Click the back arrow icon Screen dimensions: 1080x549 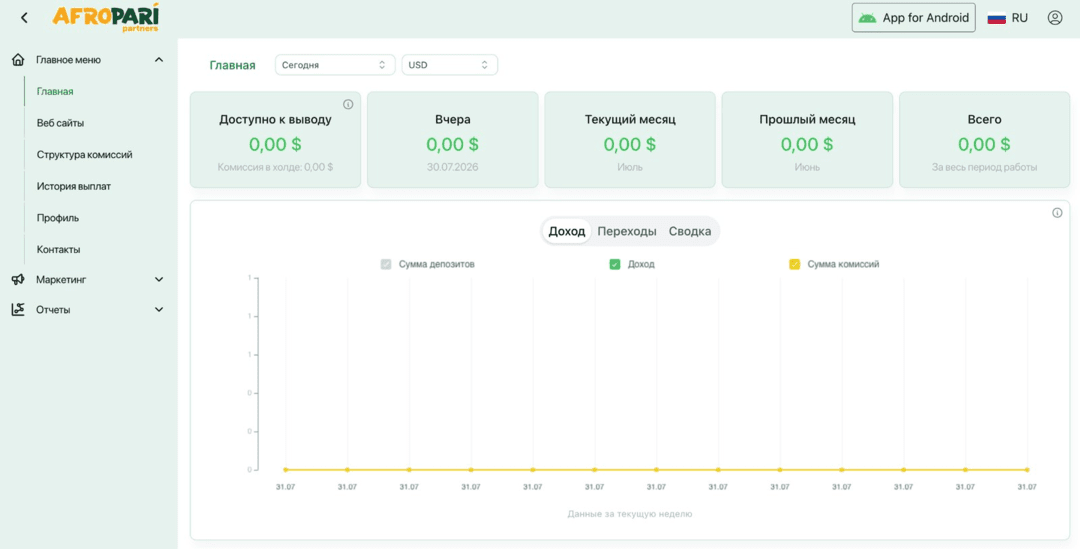click(x=24, y=18)
